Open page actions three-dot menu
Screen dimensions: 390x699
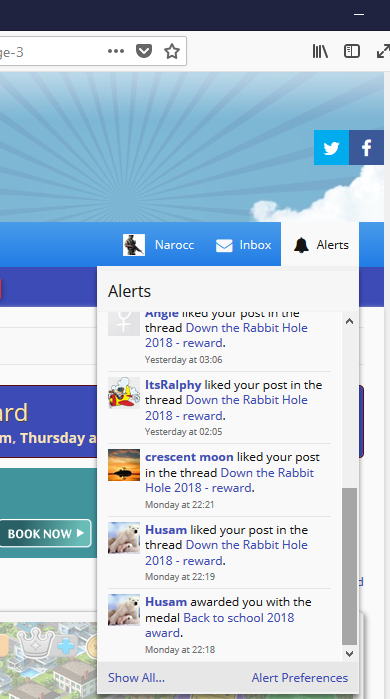coord(116,51)
